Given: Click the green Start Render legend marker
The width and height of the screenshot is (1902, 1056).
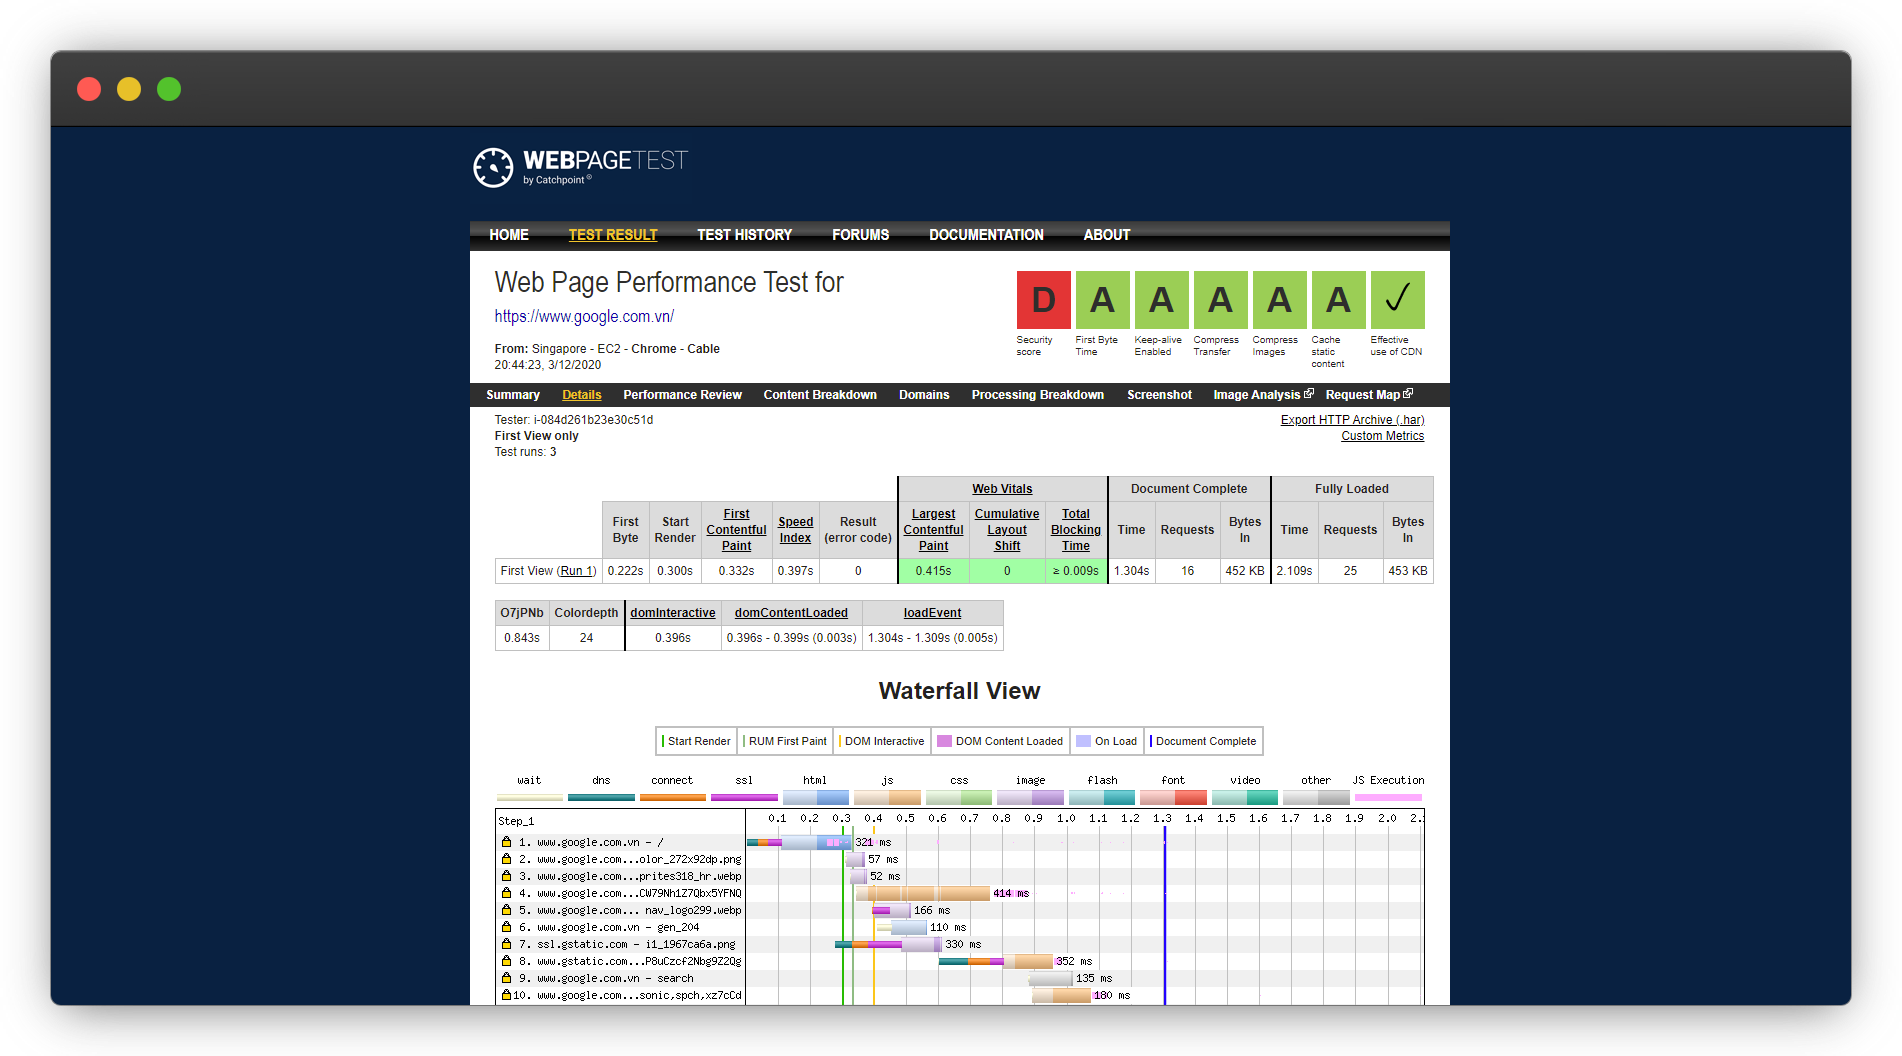Looking at the screenshot, I should tap(663, 741).
